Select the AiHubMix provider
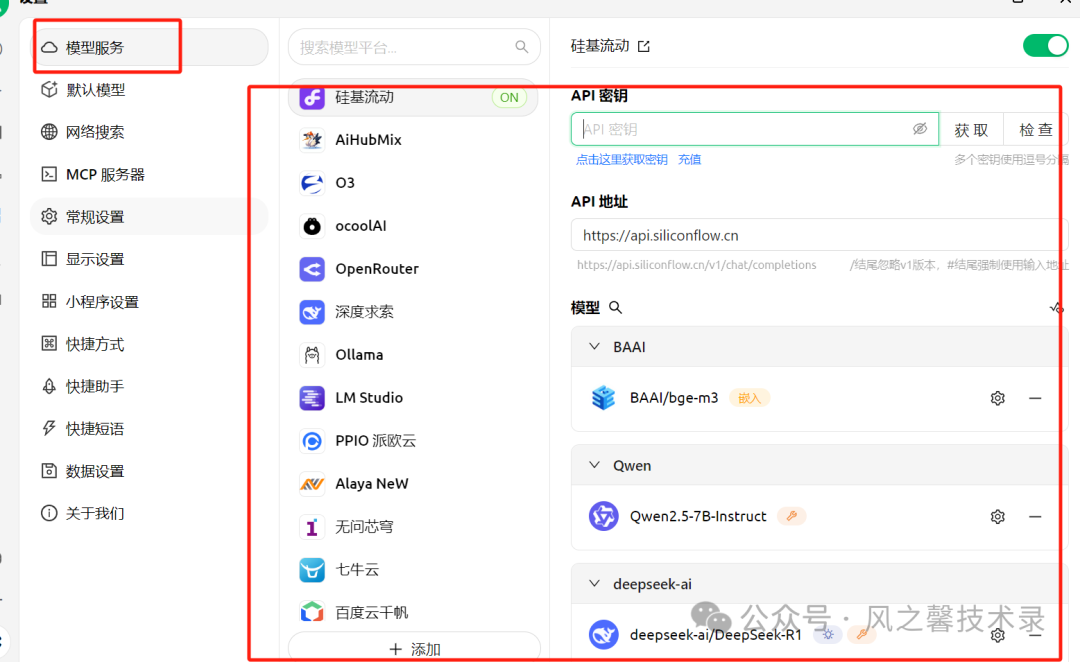Viewport: 1080px width, 662px height. [413, 140]
